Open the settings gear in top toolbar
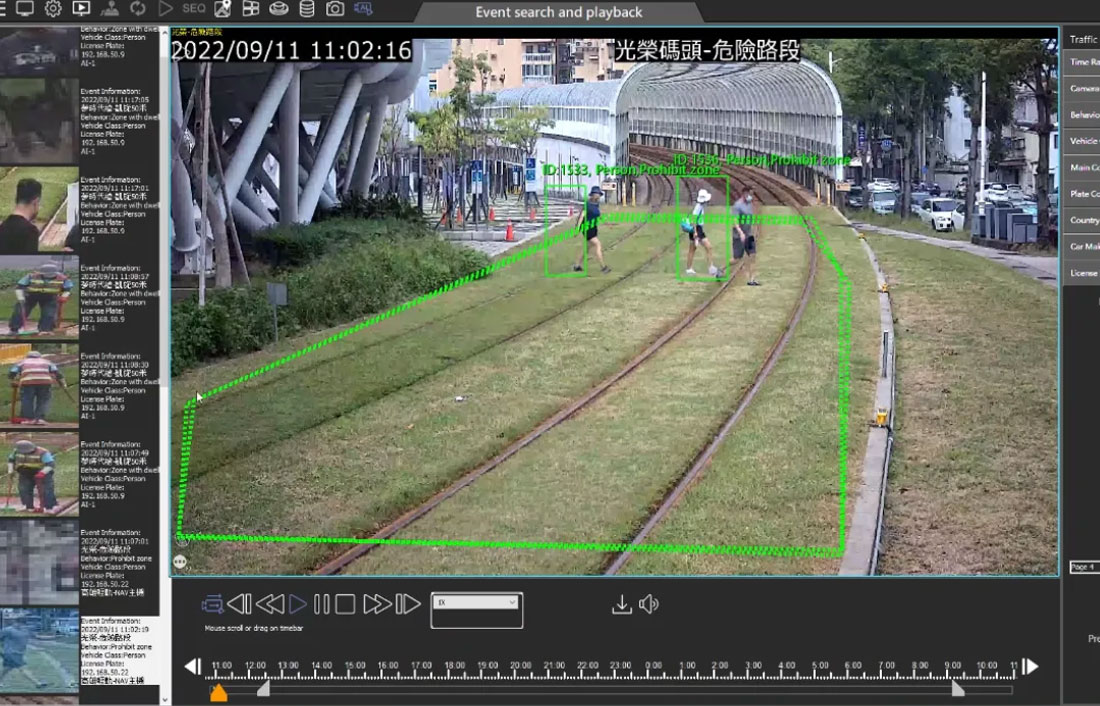The width and height of the screenshot is (1100, 706). click(53, 9)
